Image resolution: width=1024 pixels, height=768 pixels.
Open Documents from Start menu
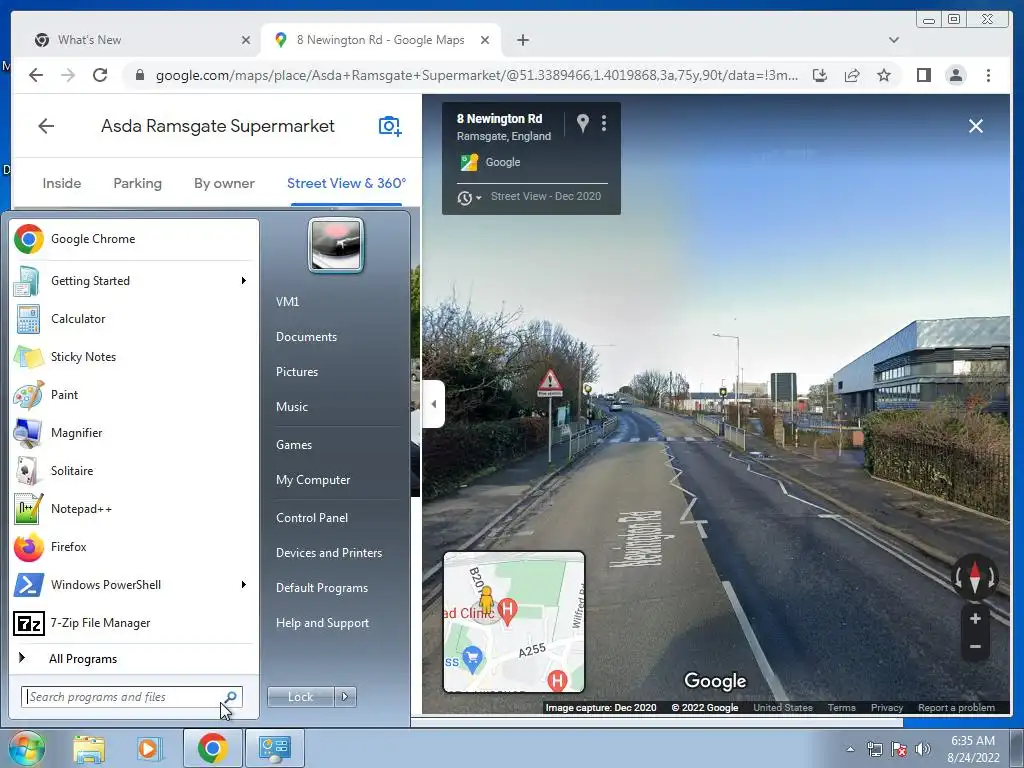coord(306,337)
